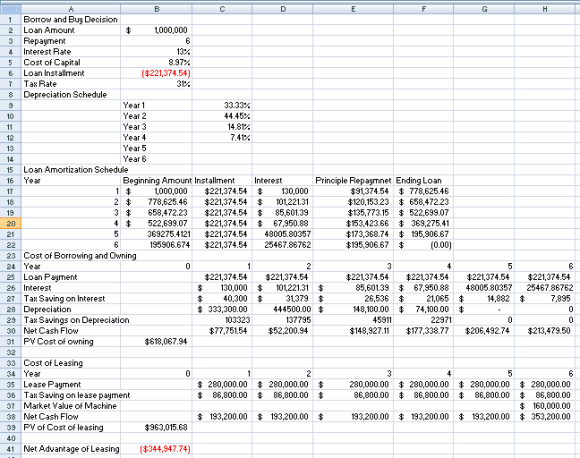
Task: Select column C header
Action: 222,9
